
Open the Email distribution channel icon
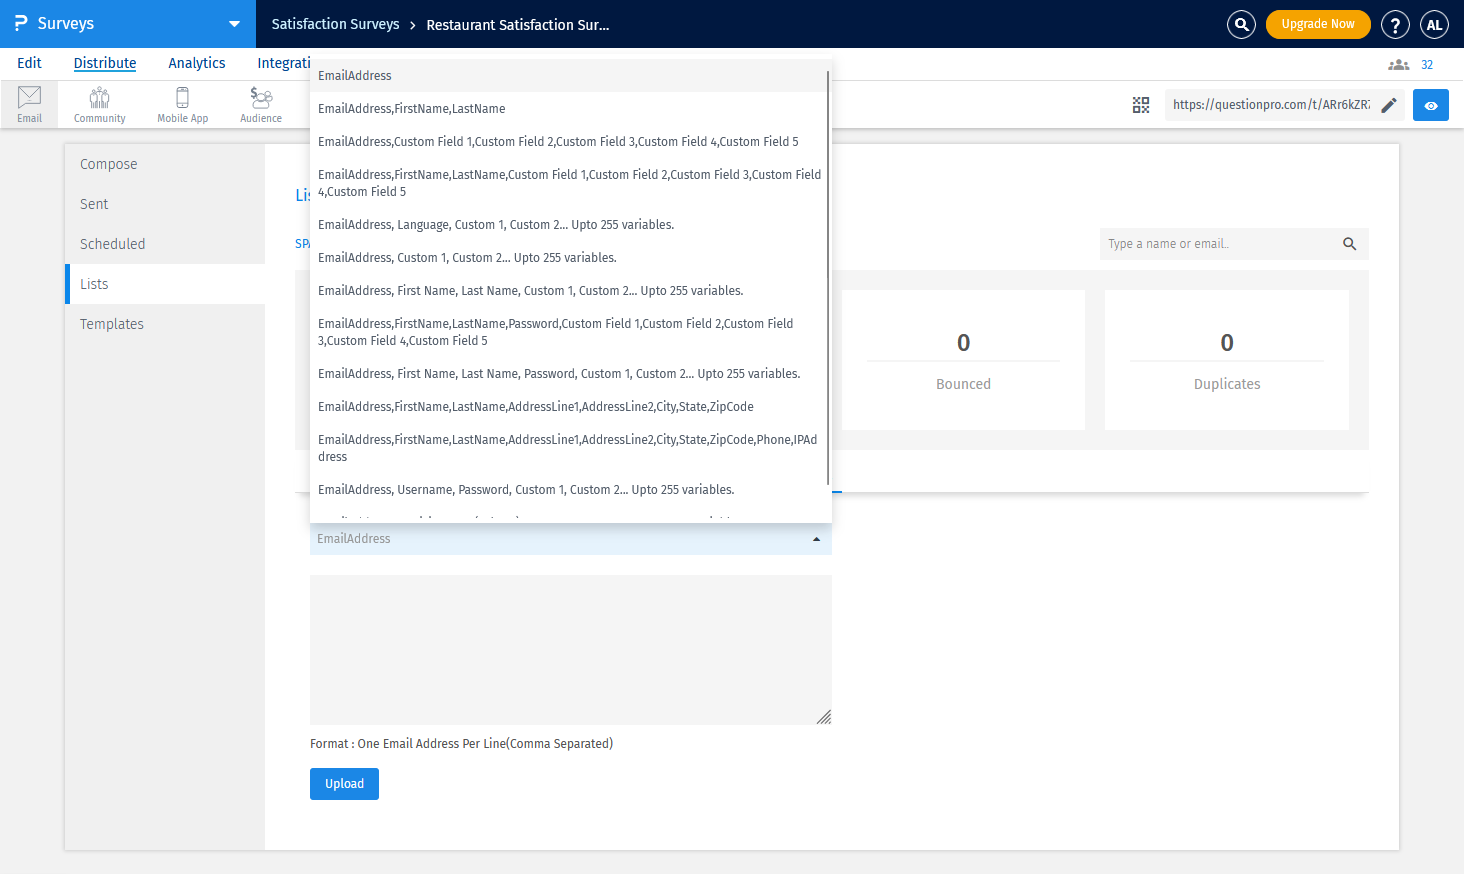(29, 103)
